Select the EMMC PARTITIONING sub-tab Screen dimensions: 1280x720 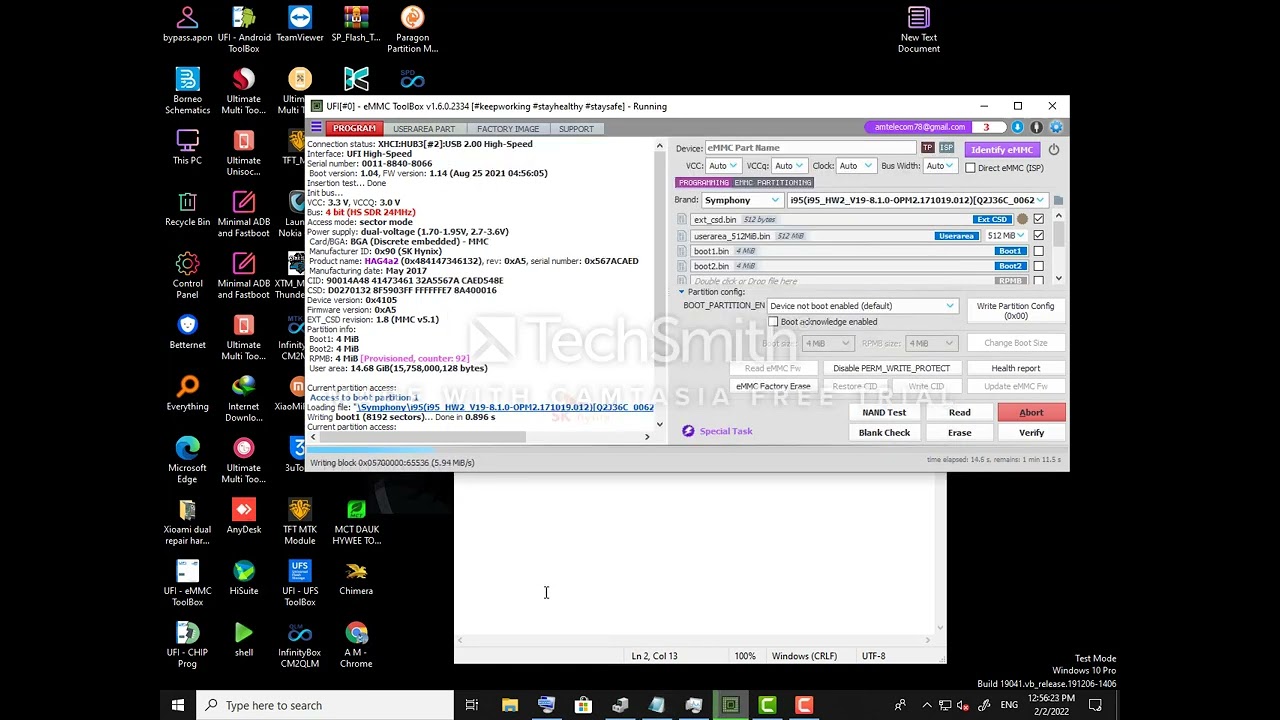773,183
